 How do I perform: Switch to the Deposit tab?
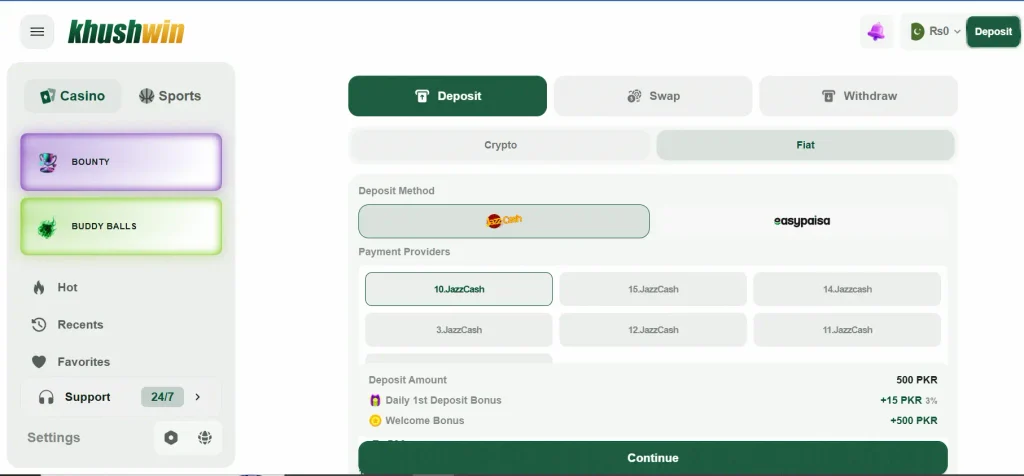pos(447,96)
